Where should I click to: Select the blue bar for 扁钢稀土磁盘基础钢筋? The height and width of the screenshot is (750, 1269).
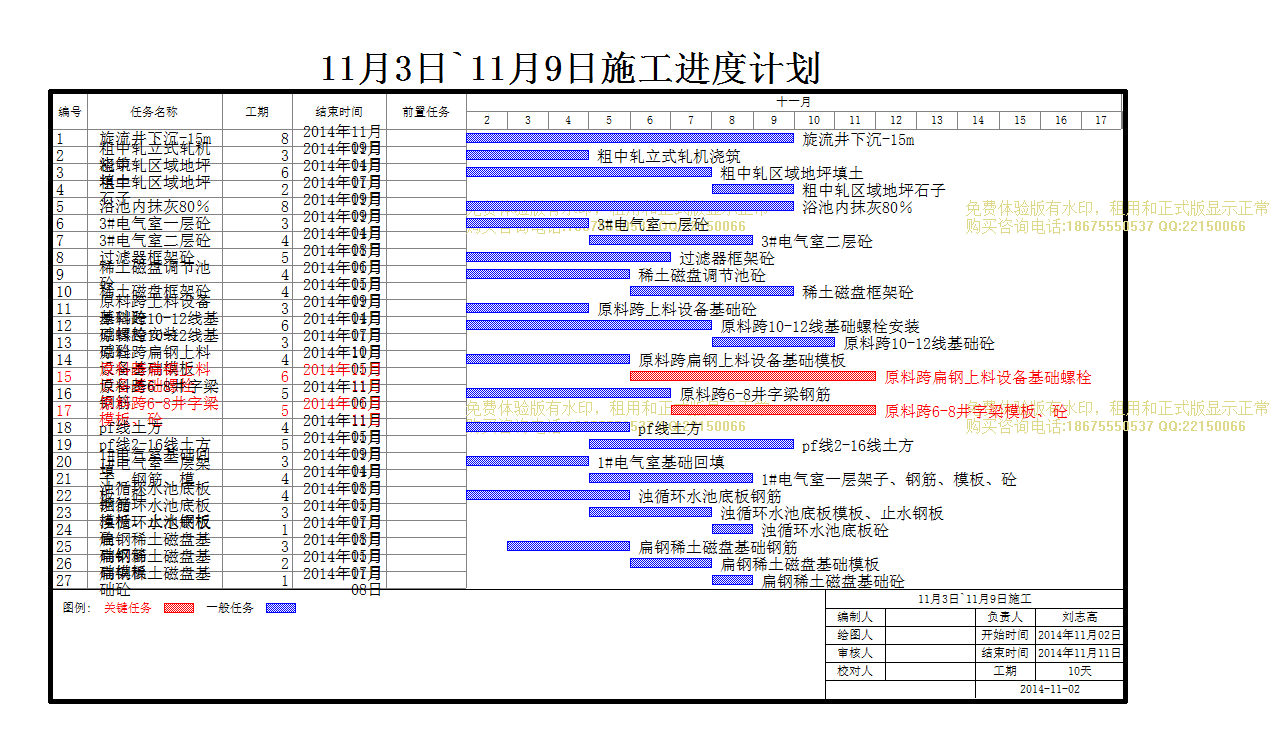tap(569, 546)
